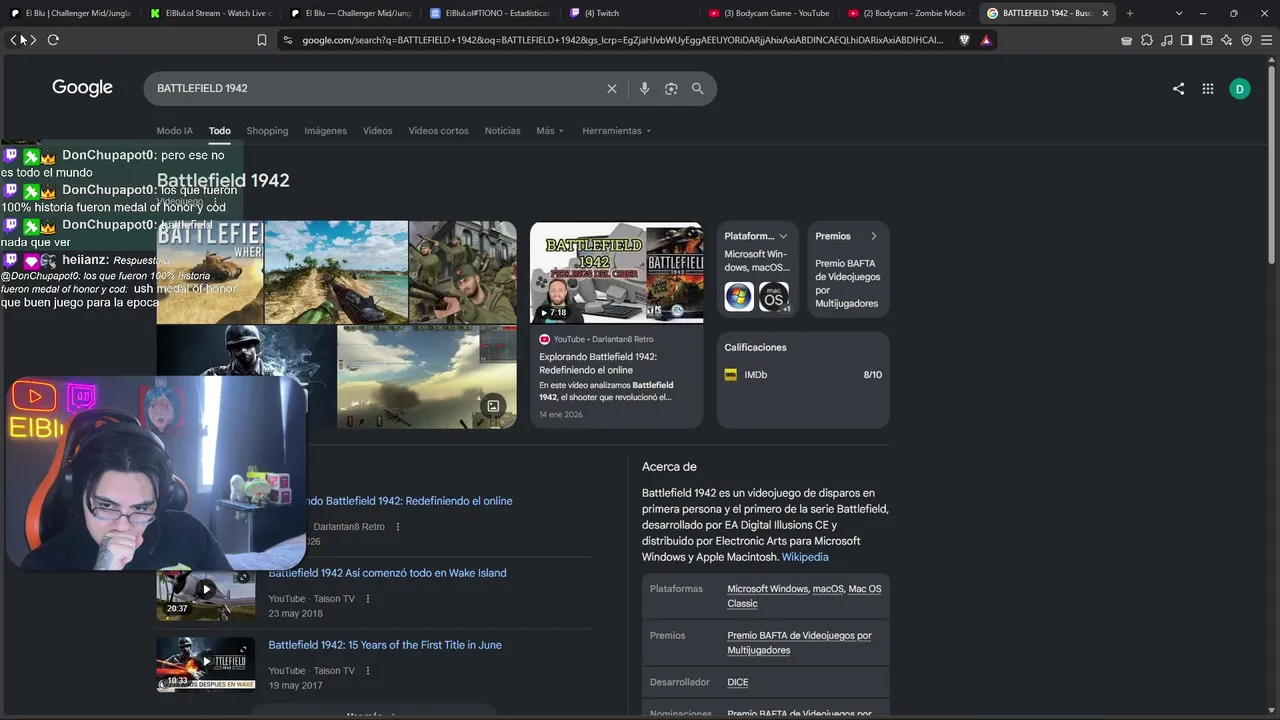The image size is (1280, 720).
Task: Click the Google search input field
Action: [x=380, y=88]
